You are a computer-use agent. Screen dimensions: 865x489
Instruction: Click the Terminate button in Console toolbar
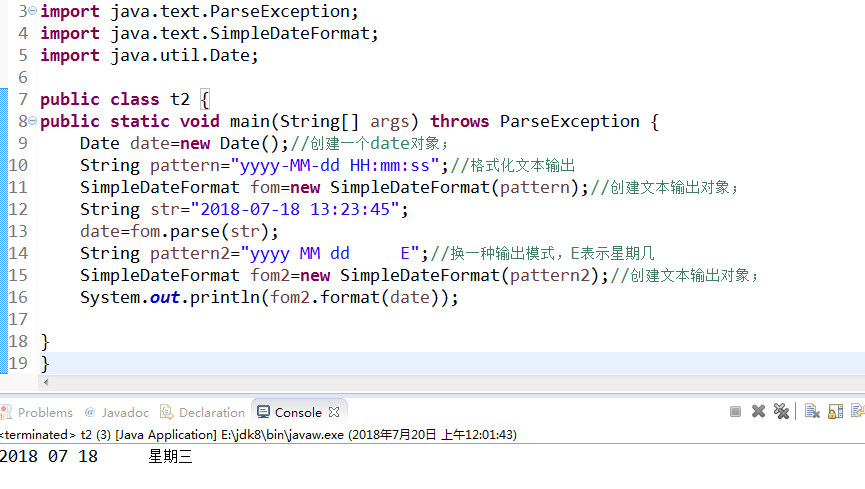tap(735, 412)
